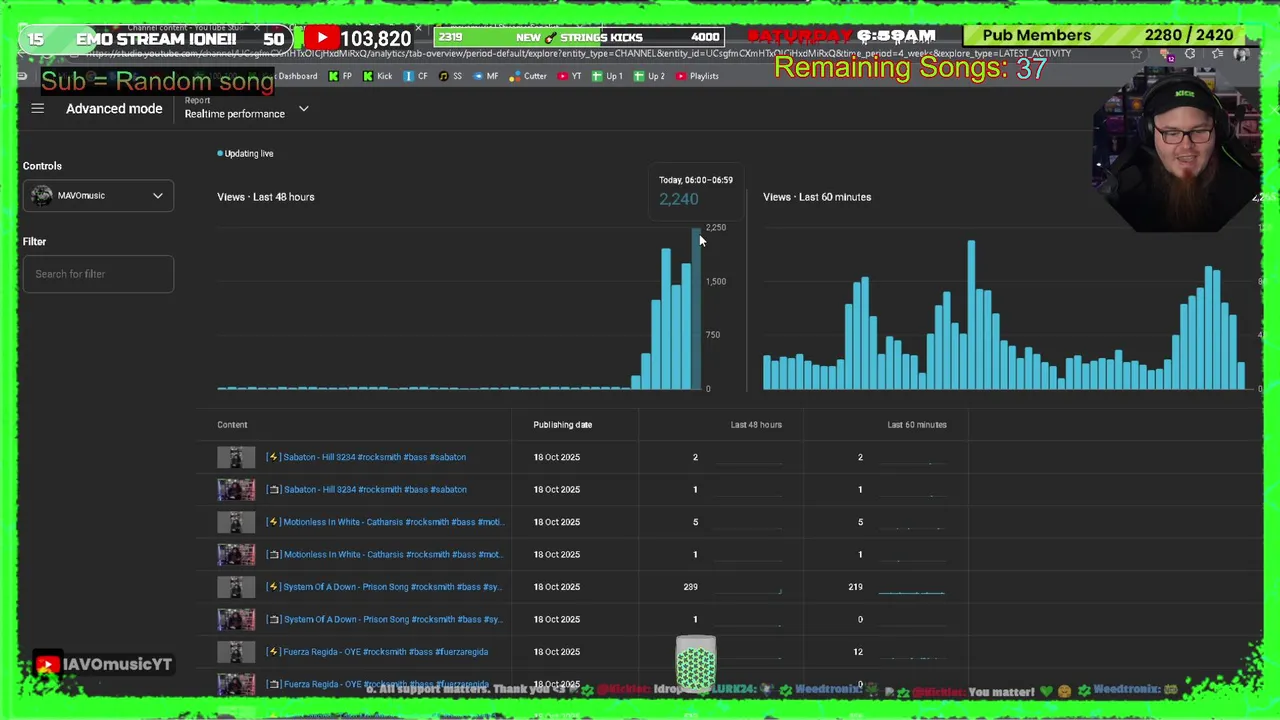Click the 12 value on the Fuerza Regida row

(858, 652)
